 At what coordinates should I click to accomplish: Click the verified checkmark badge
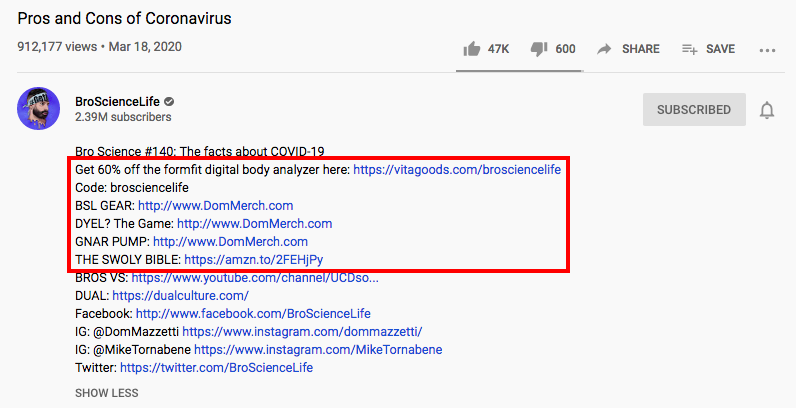[170, 101]
